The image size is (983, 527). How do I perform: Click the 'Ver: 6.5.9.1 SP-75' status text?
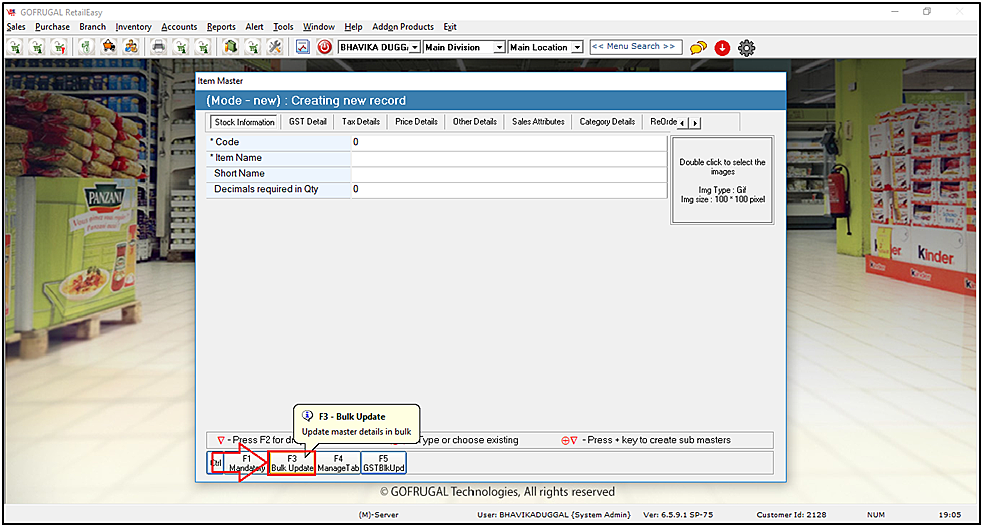coord(678,514)
